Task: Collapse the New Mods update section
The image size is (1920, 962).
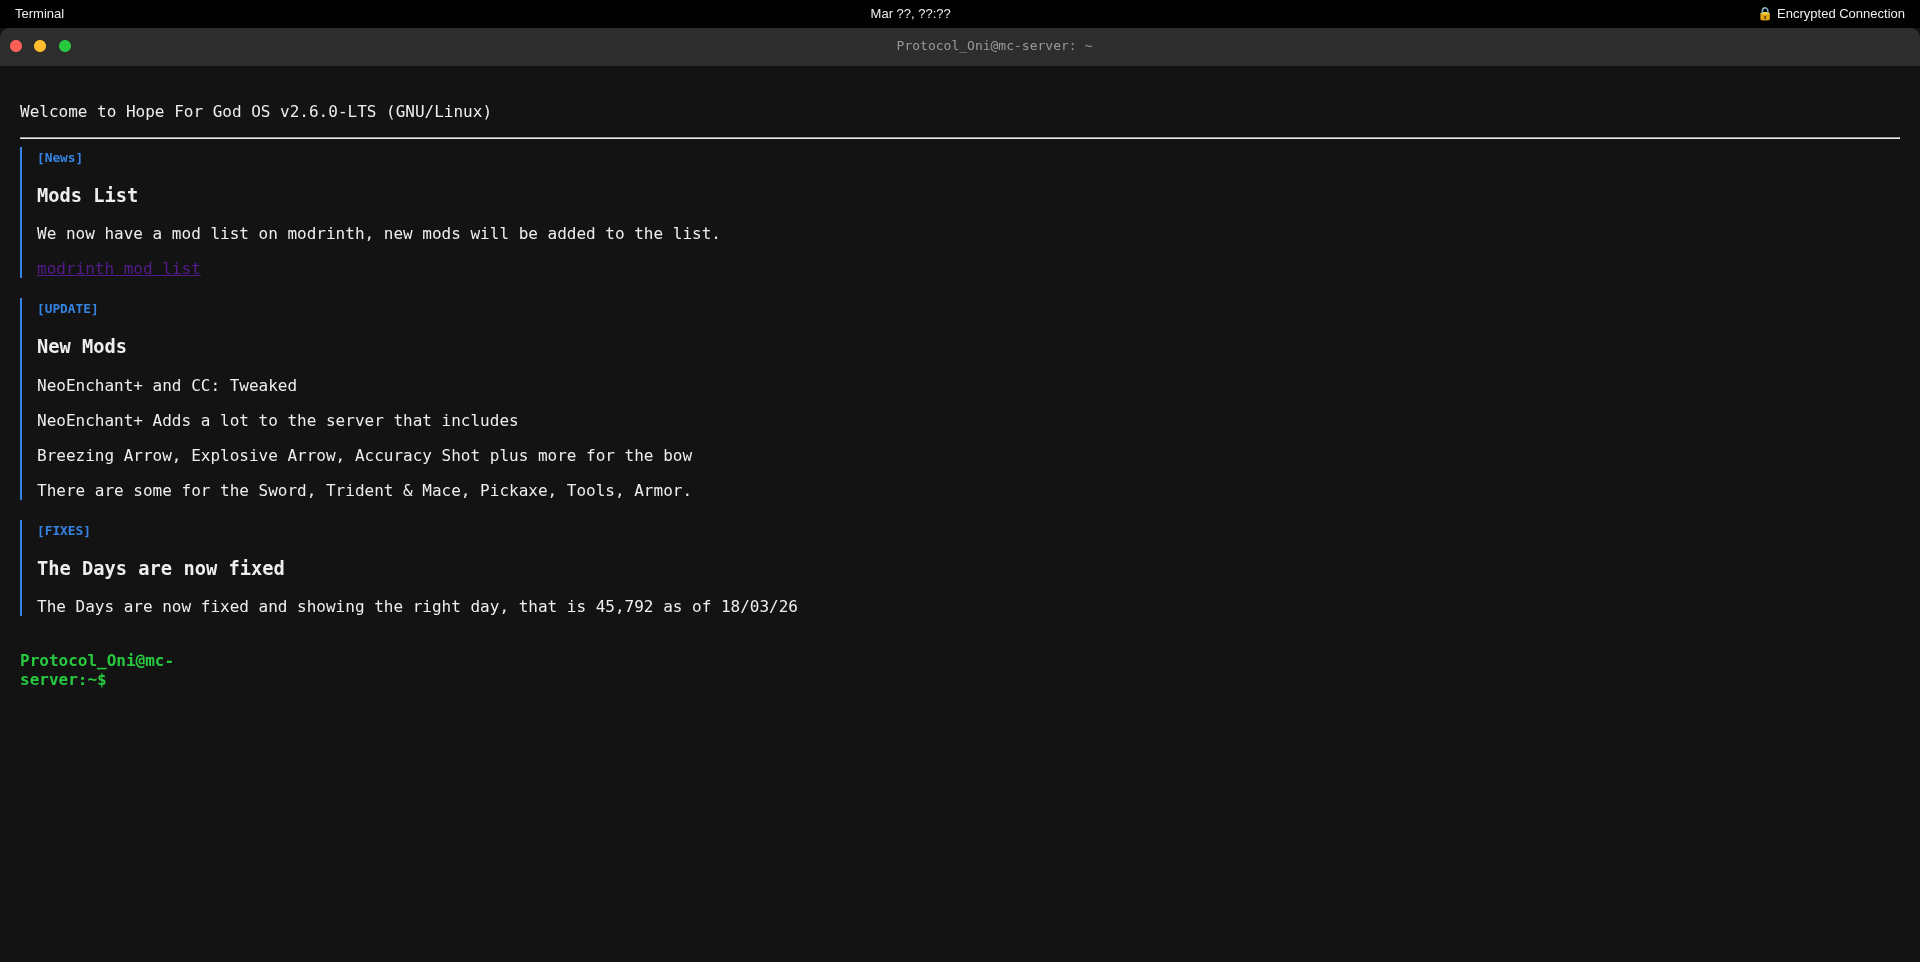Action: point(81,347)
